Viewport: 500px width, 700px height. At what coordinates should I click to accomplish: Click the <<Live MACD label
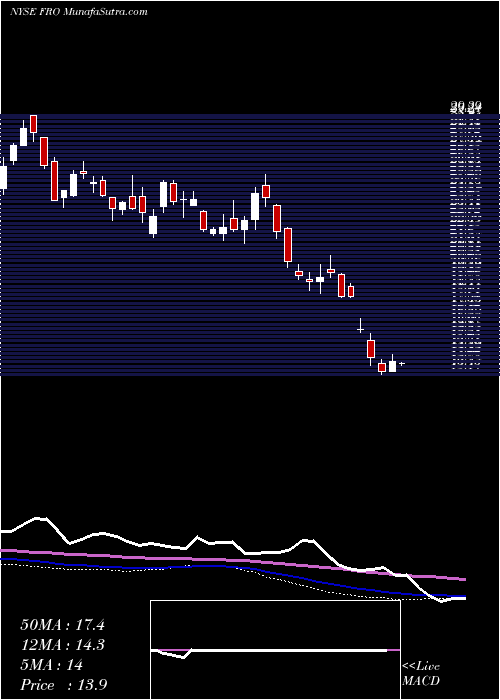[x=421, y=674]
